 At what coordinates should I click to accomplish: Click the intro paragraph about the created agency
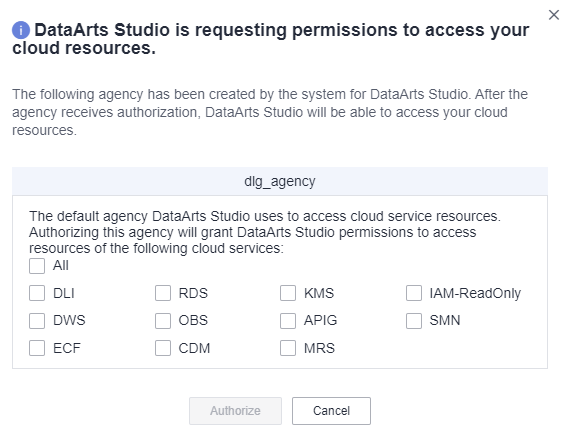[270, 112]
